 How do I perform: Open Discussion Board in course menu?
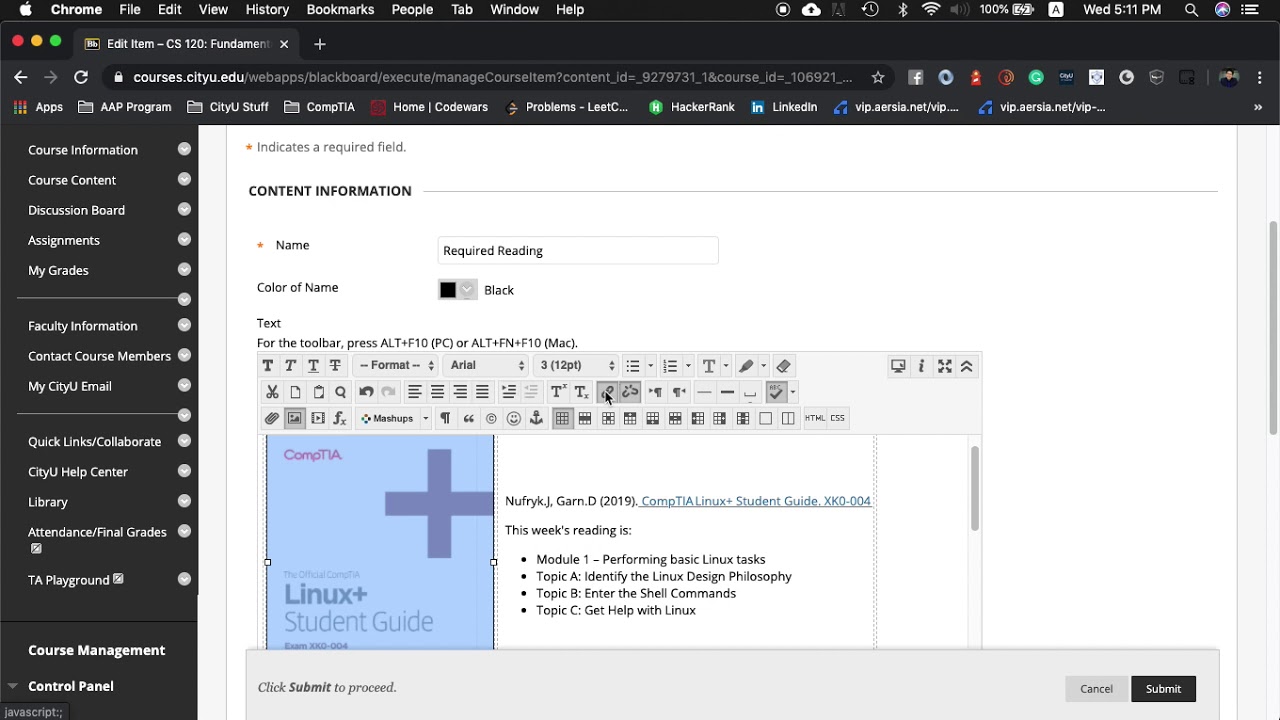pos(76,210)
